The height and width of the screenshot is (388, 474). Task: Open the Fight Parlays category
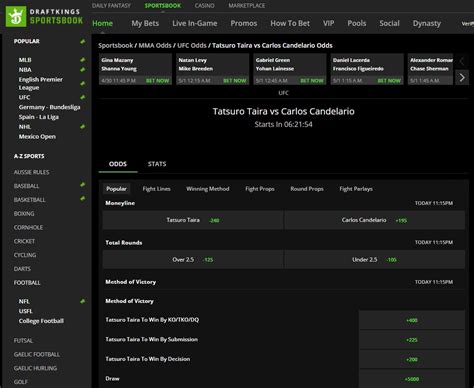(x=356, y=189)
